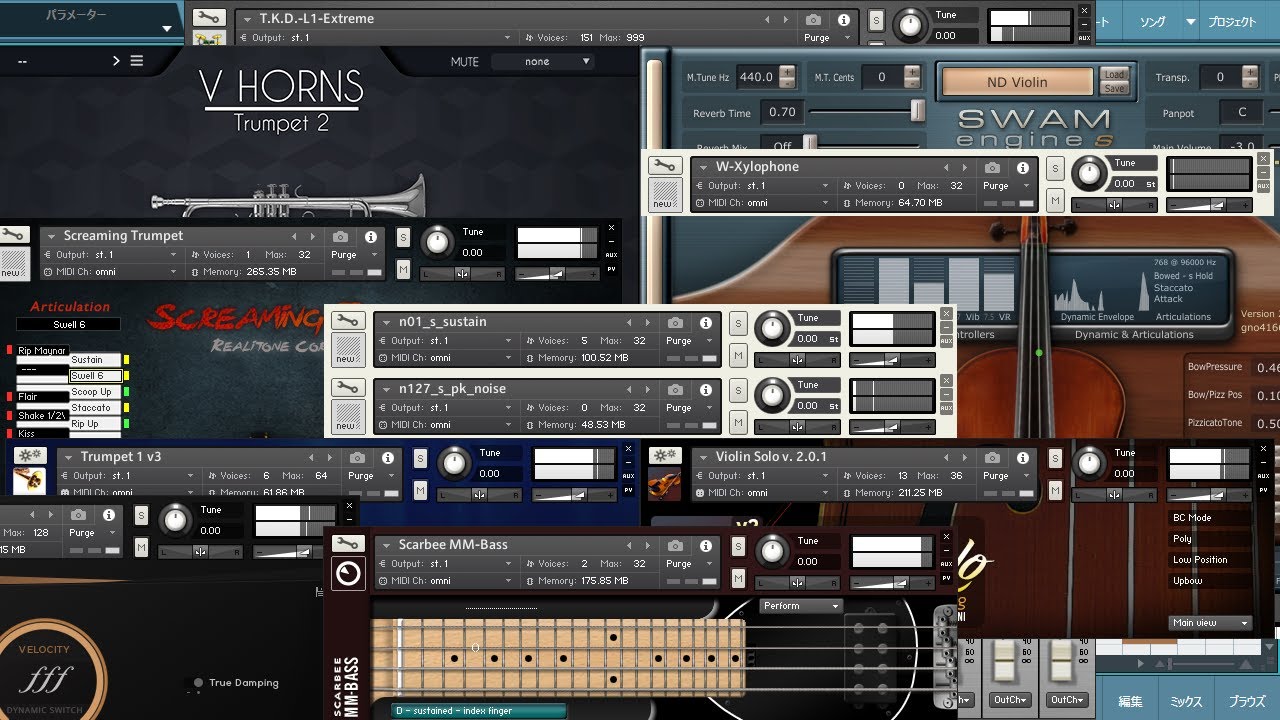Click the W-Xylophone snapshot camera icon
The height and width of the screenshot is (720, 1280).
[992, 167]
